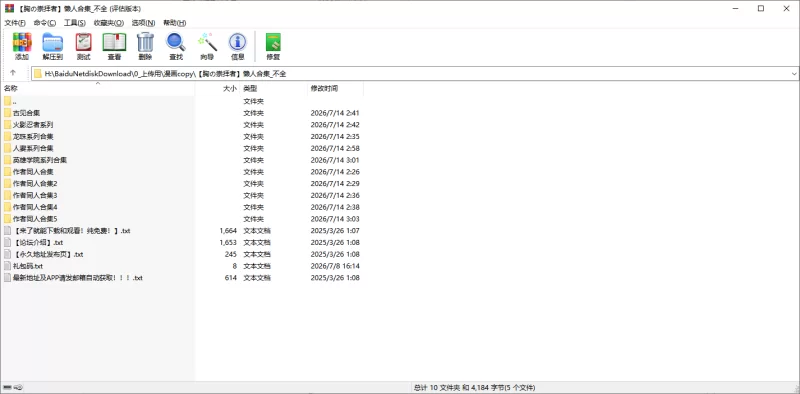800x394 pixels.
Task: Click folder icon of 作者同人合集4
Action: click(x=7, y=207)
